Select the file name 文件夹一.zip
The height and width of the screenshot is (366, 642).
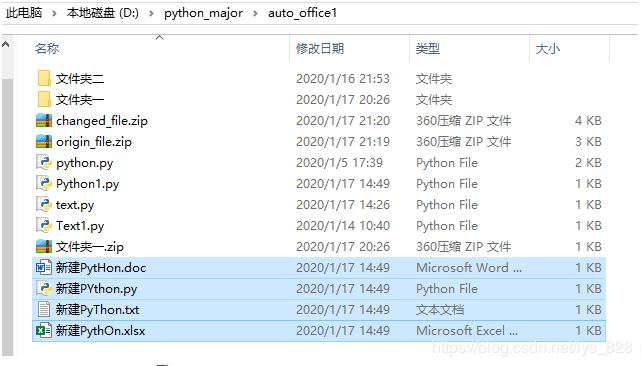click(90, 247)
